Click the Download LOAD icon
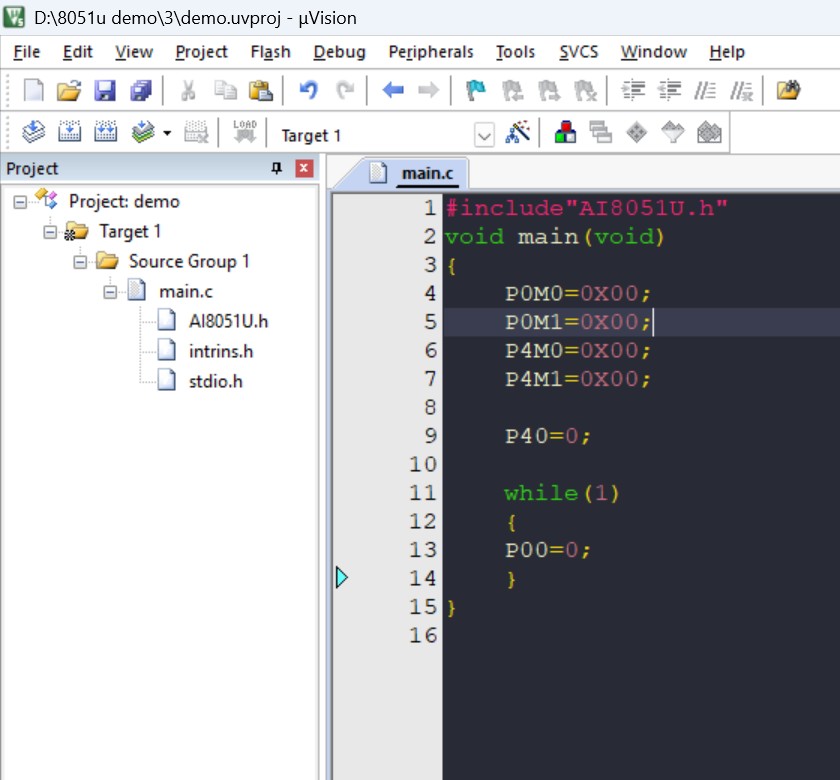Image resolution: width=840 pixels, height=780 pixels. (244, 133)
